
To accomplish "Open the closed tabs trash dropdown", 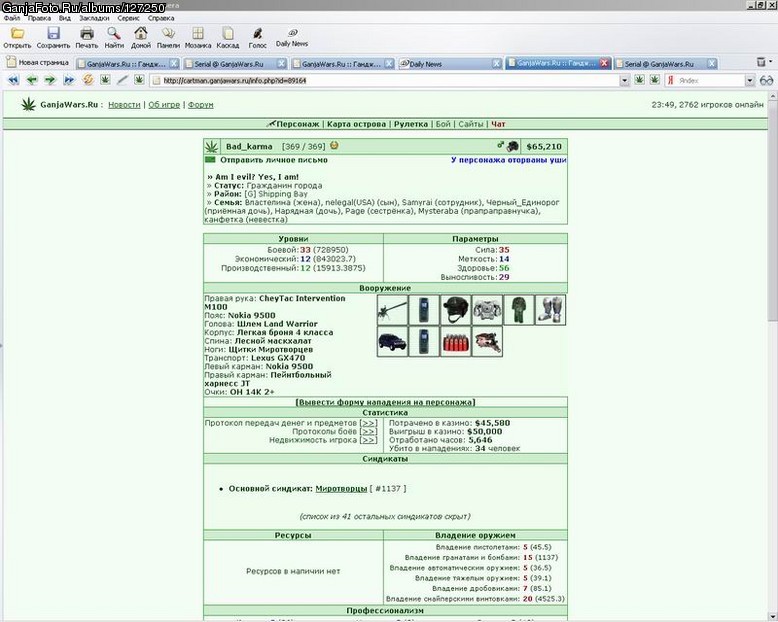I will coord(764,62).
